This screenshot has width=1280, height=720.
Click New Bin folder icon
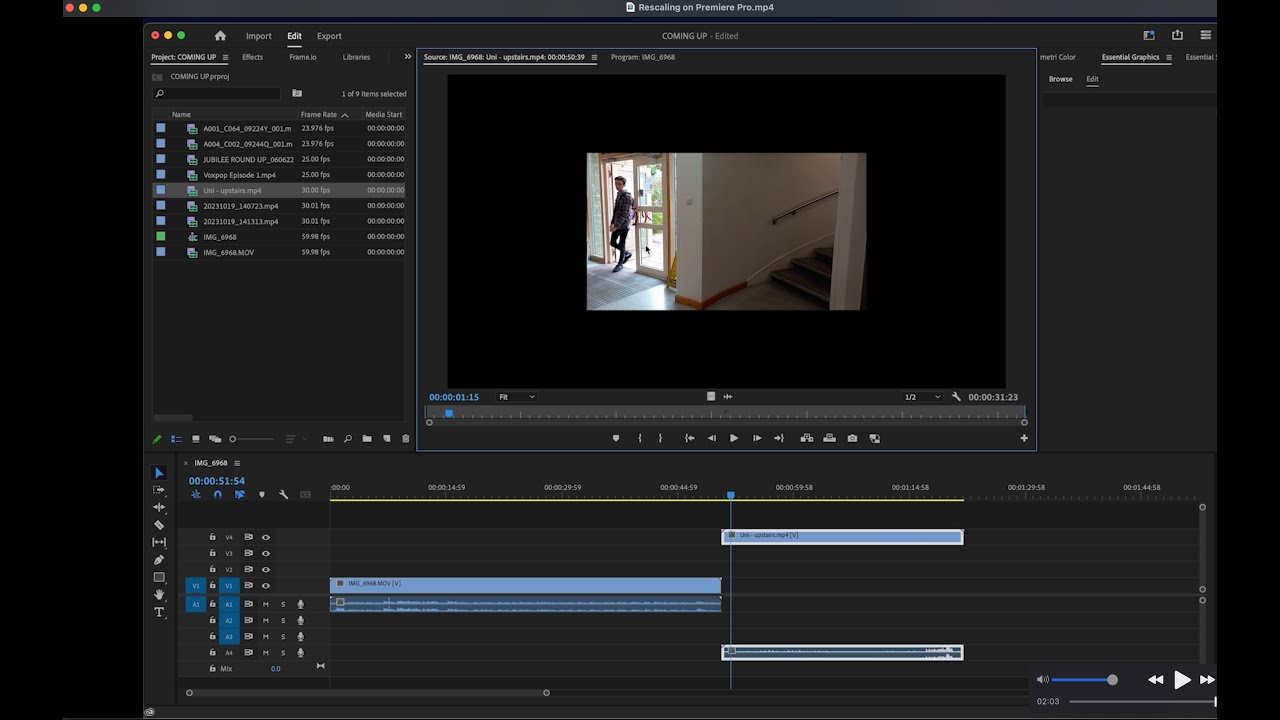[x=367, y=439]
